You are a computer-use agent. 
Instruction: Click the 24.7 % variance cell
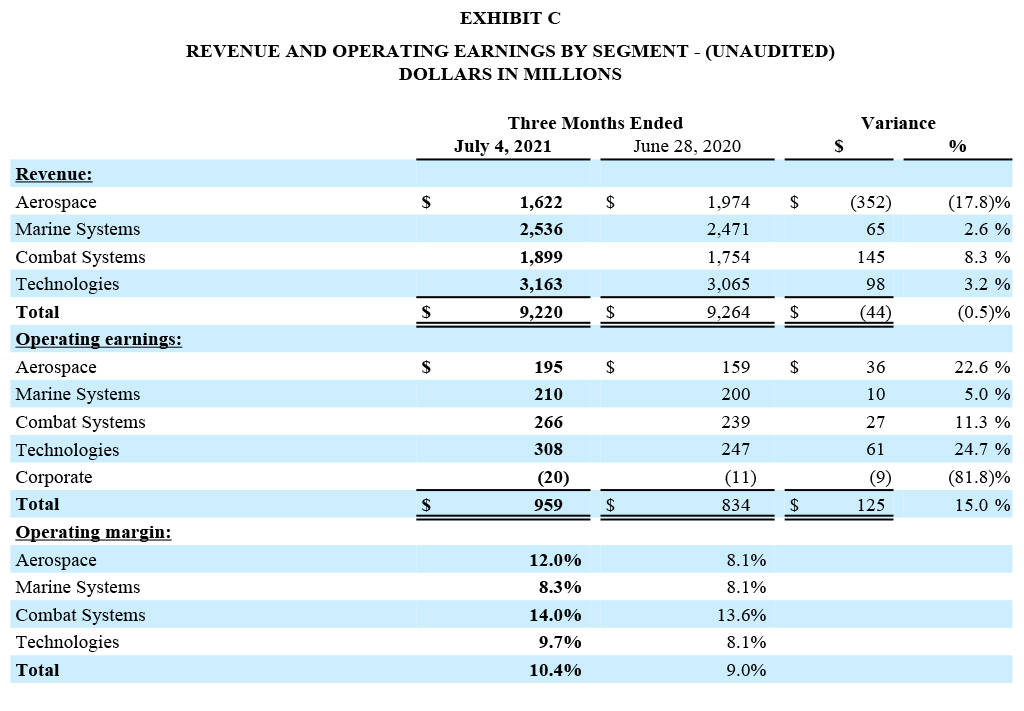[x=982, y=450]
